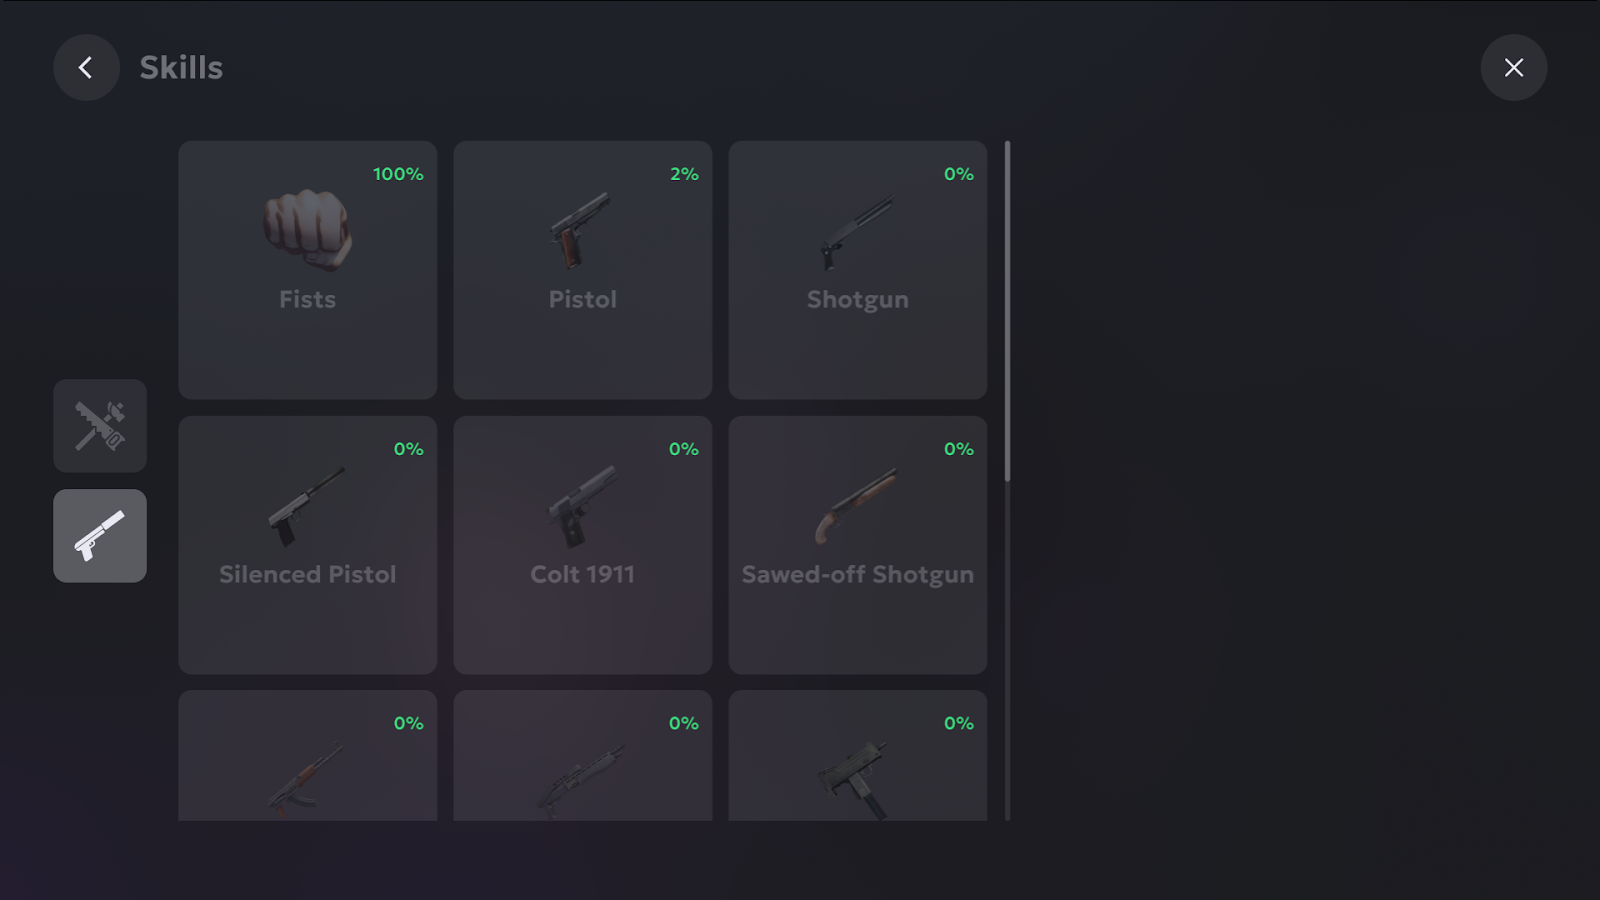Click the scoped rifle icon card
The image size is (1600, 900).
[583, 756]
